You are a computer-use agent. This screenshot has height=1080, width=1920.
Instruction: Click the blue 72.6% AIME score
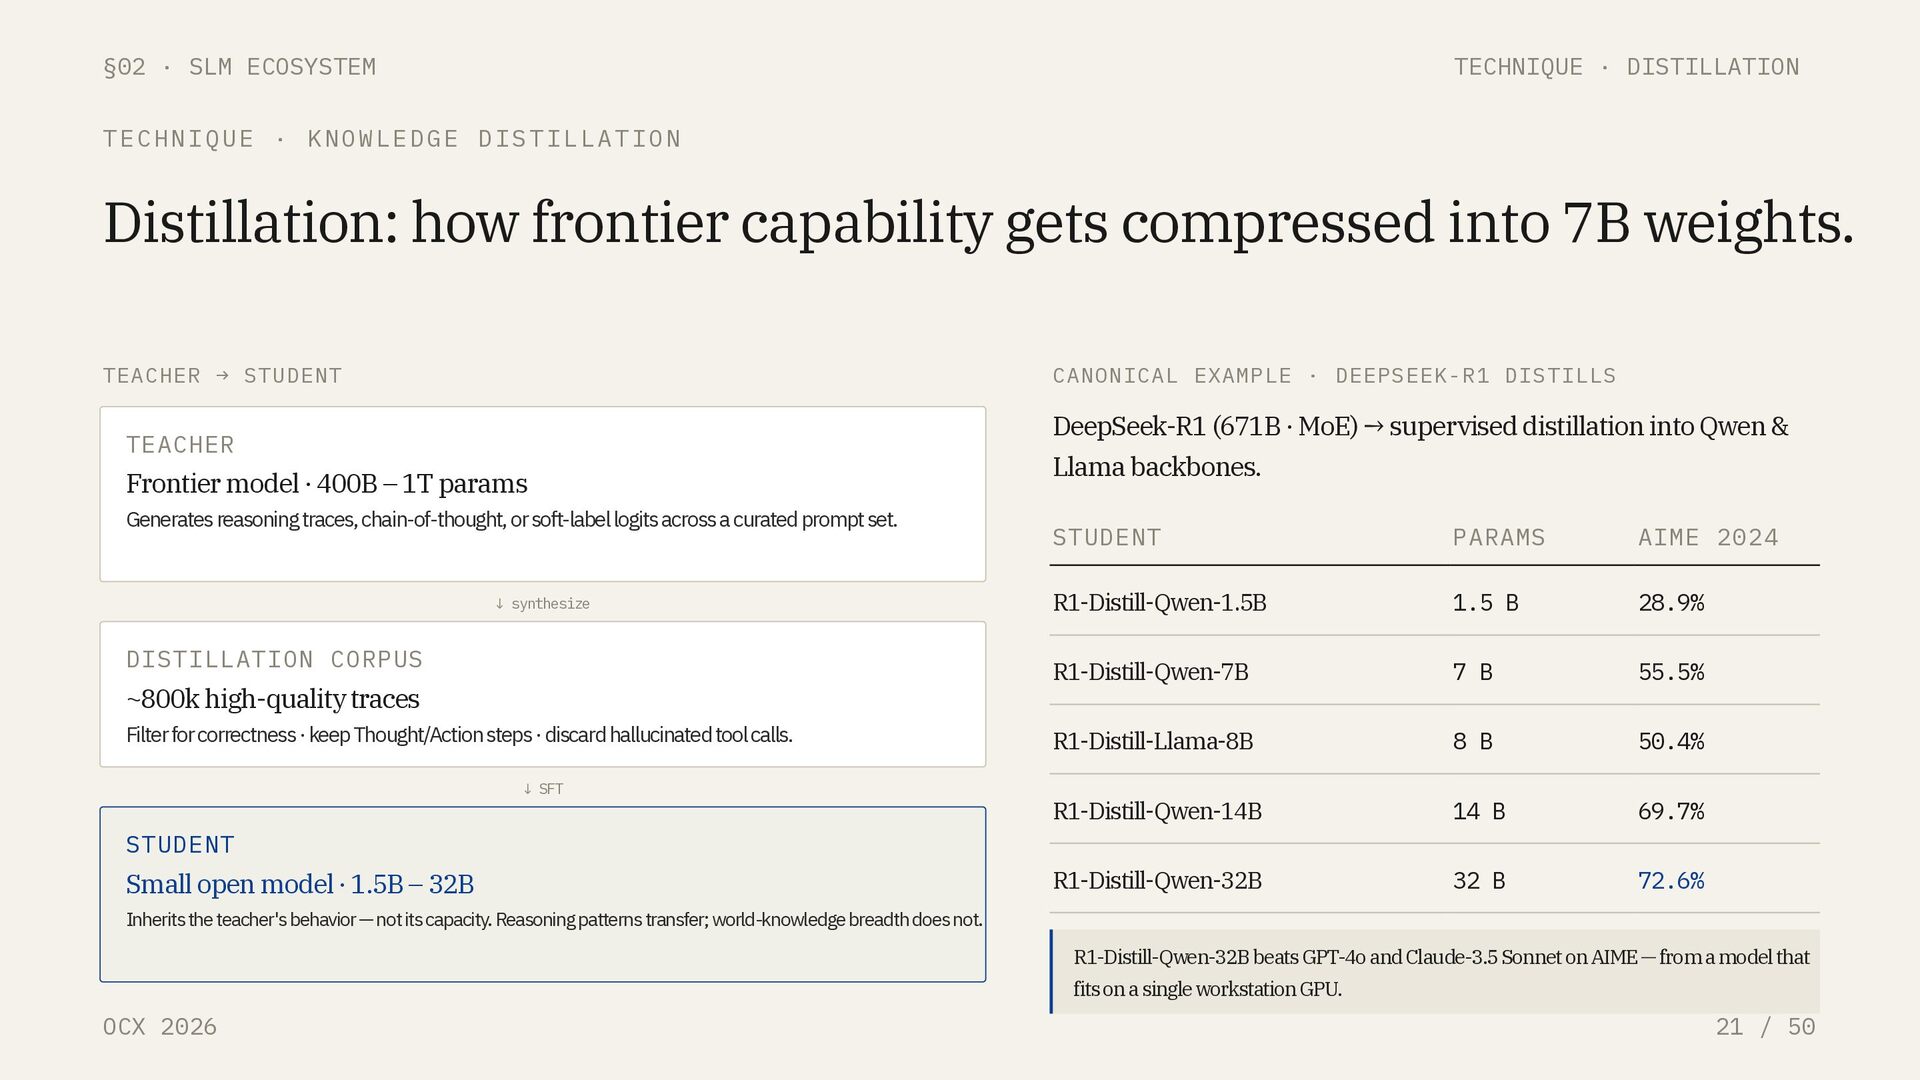tap(1670, 881)
